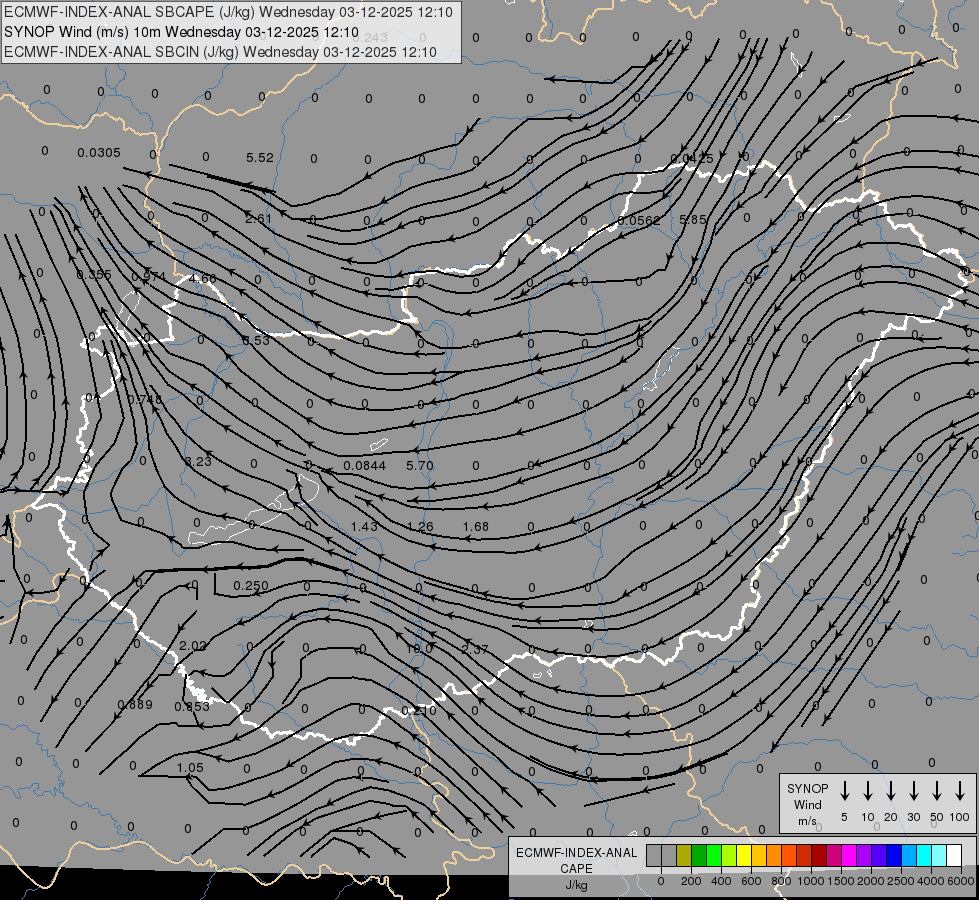Click the 0.889 value on the map
This screenshot has width=979, height=900.
click(x=135, y=705)
